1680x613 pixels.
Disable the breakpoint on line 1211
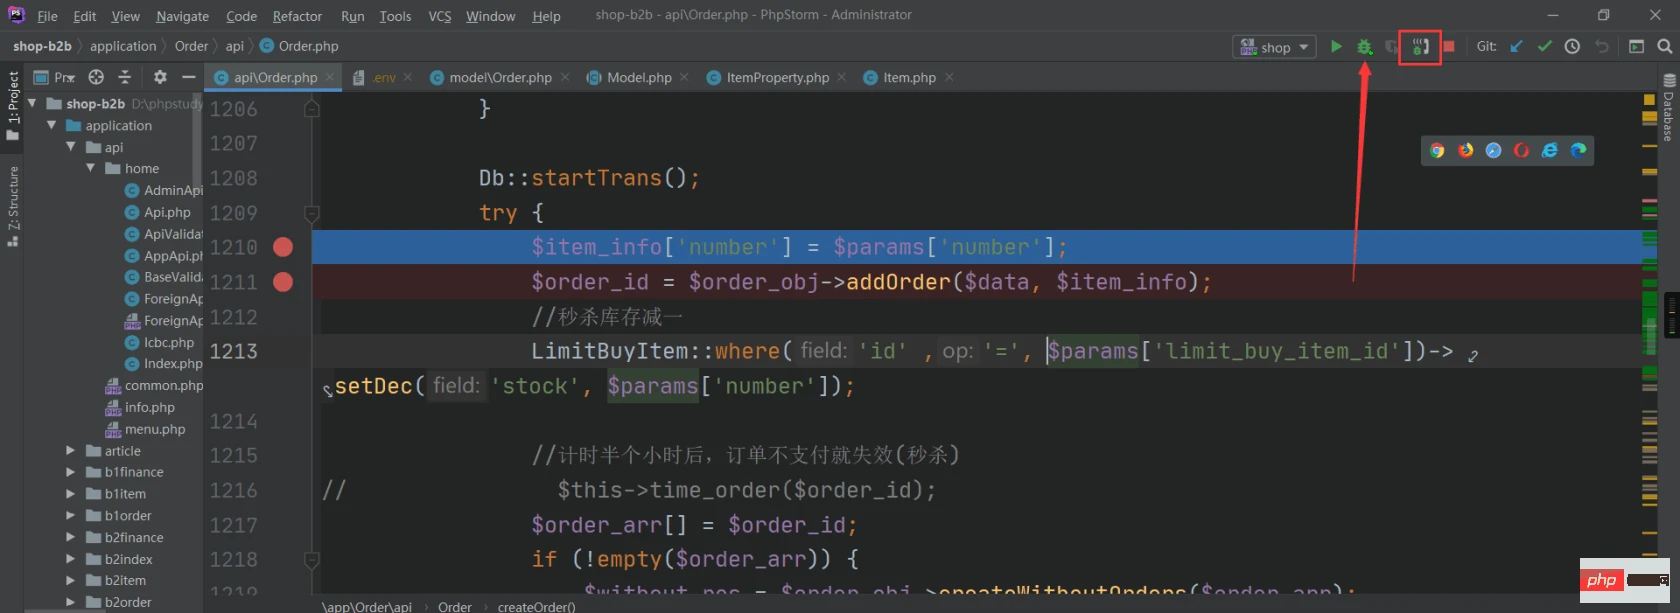click(283, 282)
